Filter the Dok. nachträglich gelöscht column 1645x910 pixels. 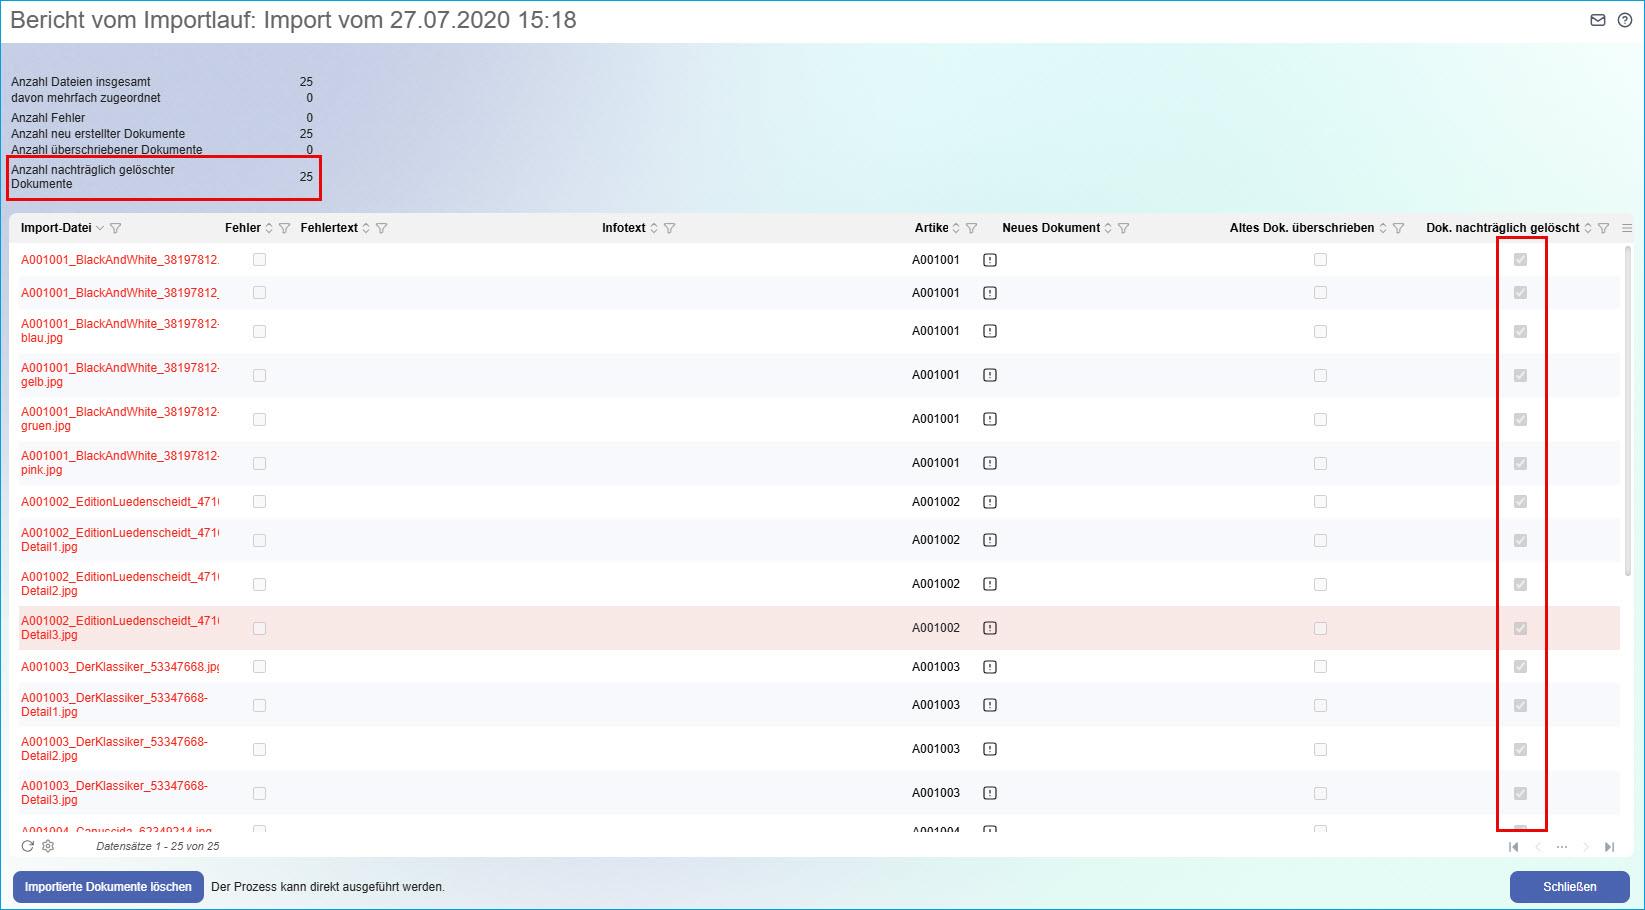(1604, 228)
